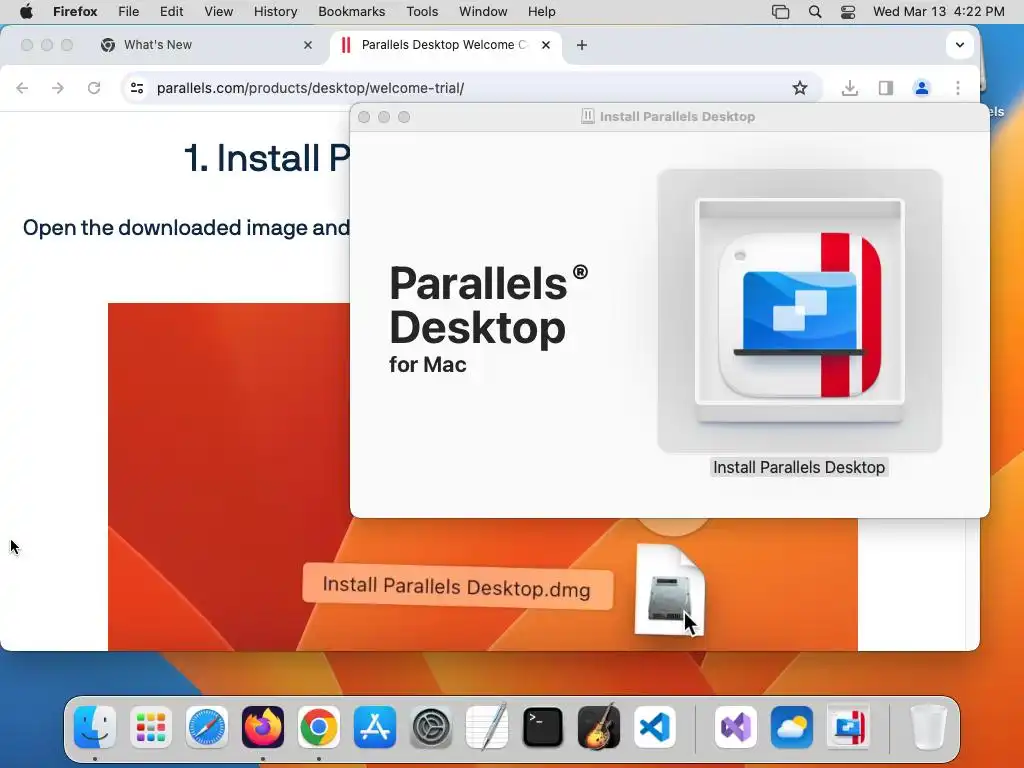Open Control Center in menu bar

coord(848,11)
